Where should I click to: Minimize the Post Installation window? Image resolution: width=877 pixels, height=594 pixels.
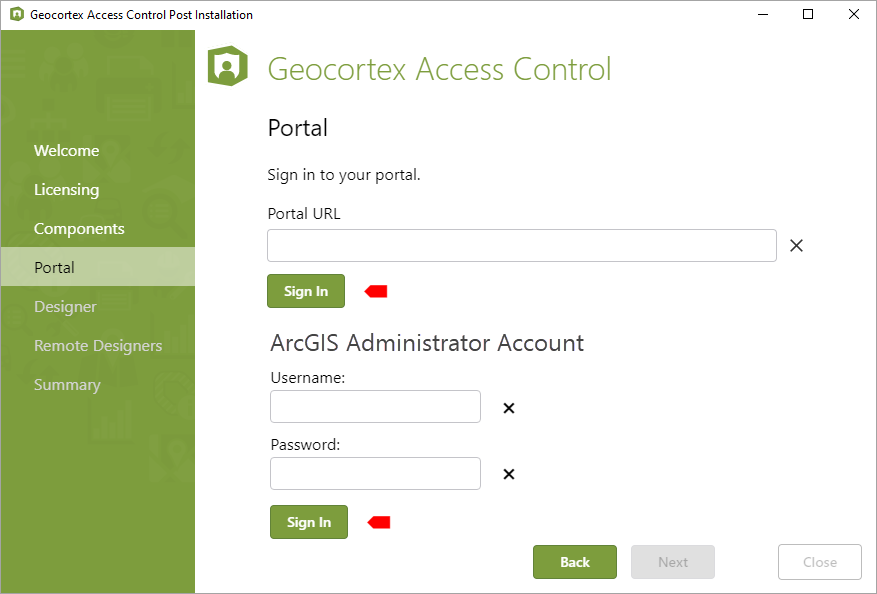(763, 15)
